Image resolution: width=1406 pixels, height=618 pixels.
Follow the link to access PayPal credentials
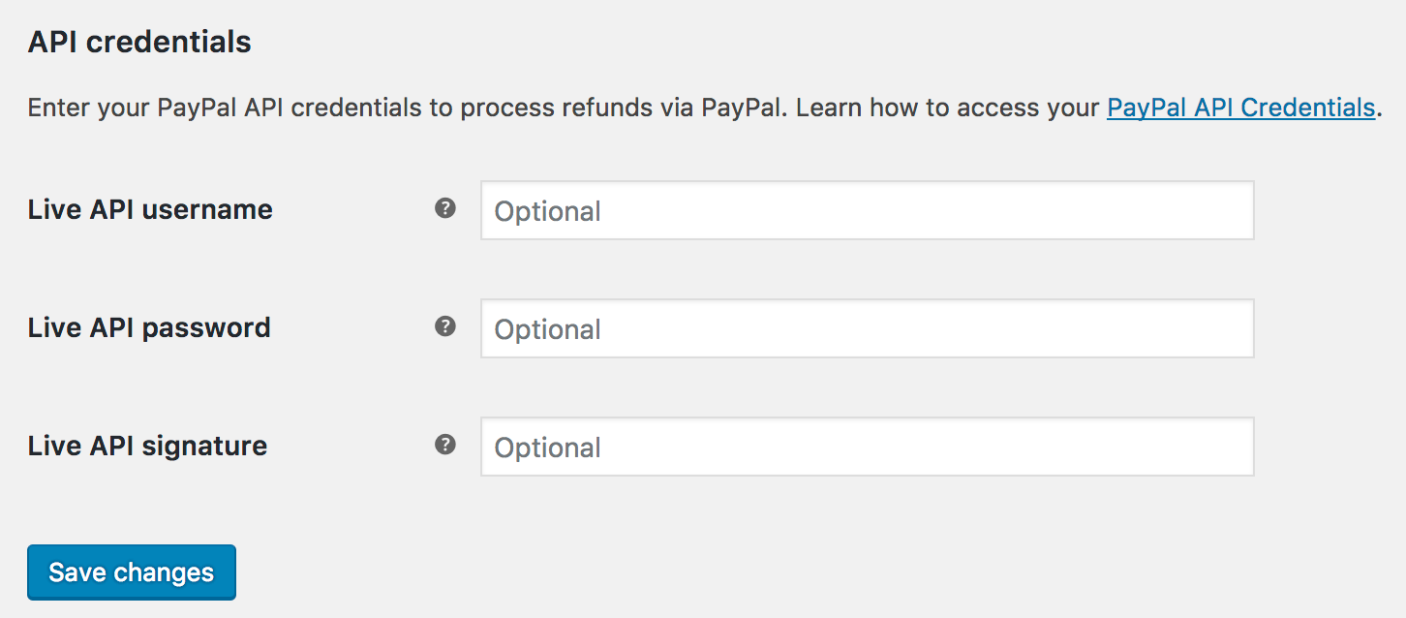click(x=1240, y=107)
